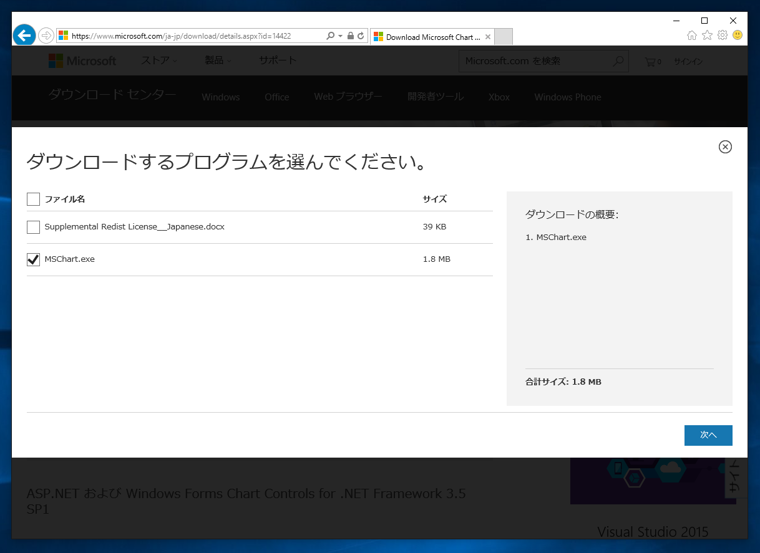Click the 1.8 MB size cell

[x=436, y=259]
